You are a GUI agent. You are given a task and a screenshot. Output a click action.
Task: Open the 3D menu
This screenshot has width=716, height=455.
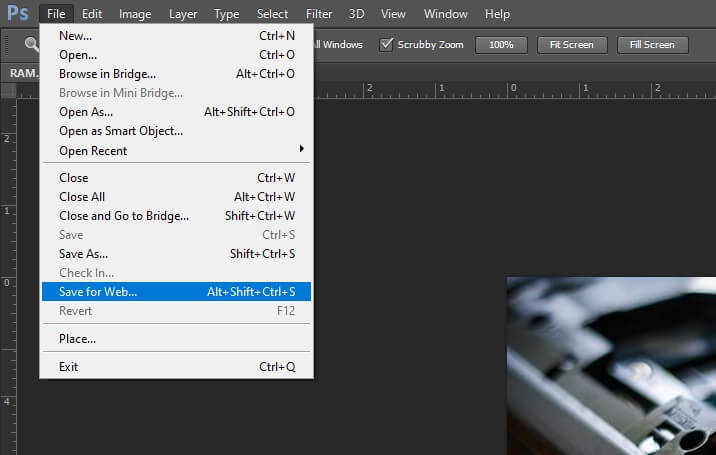coord(356,14)
